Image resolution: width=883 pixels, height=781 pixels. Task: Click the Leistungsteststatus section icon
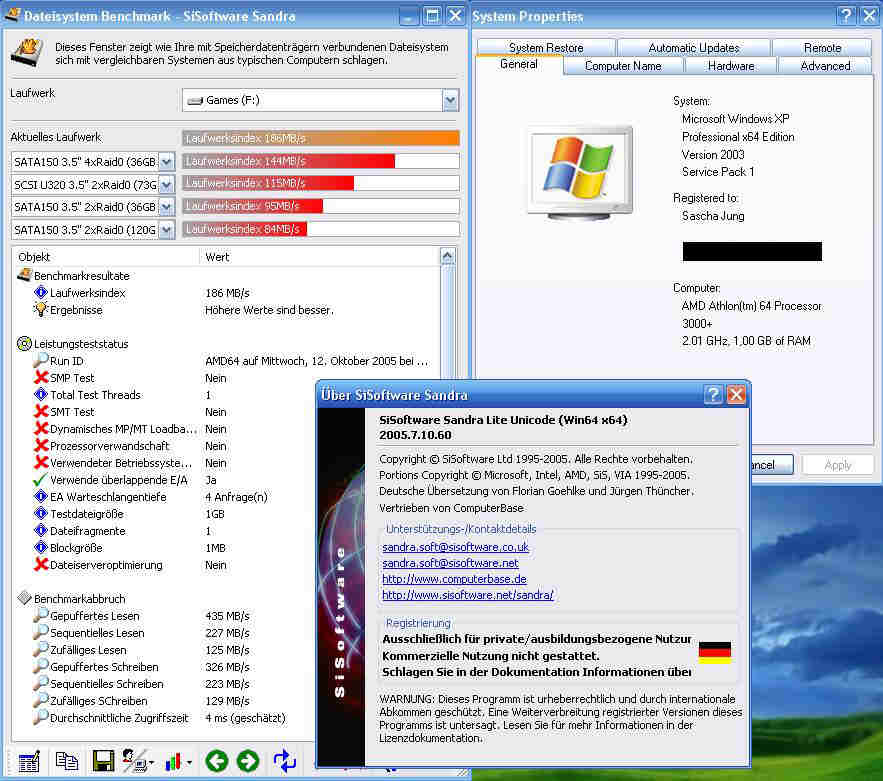(x=24, y=343)
